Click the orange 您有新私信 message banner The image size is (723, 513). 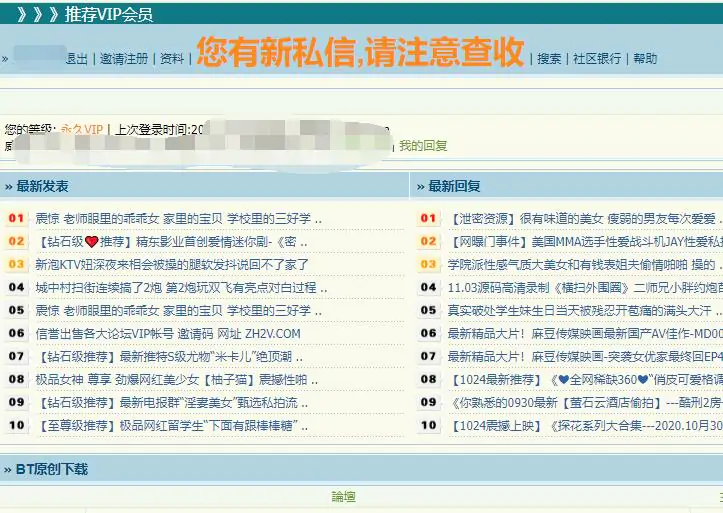[360, 52]
